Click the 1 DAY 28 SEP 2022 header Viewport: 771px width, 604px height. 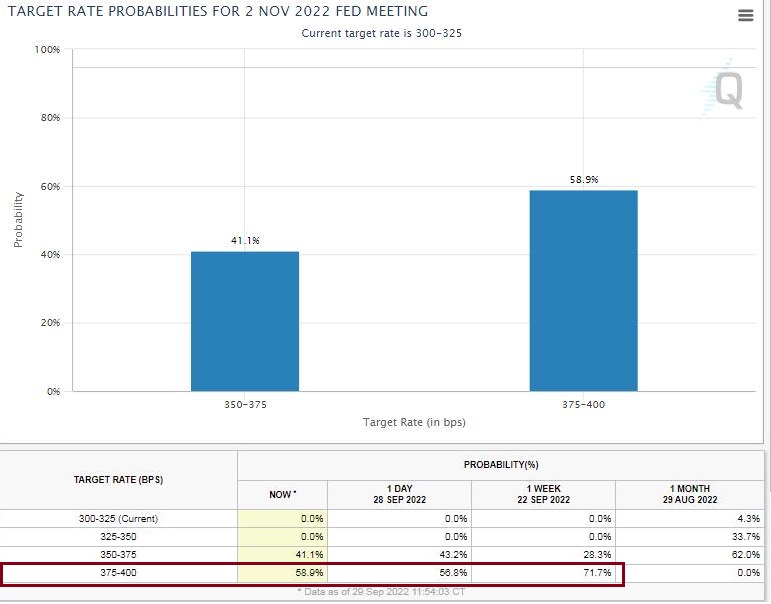pyautogui.click(x=399, y=494)
